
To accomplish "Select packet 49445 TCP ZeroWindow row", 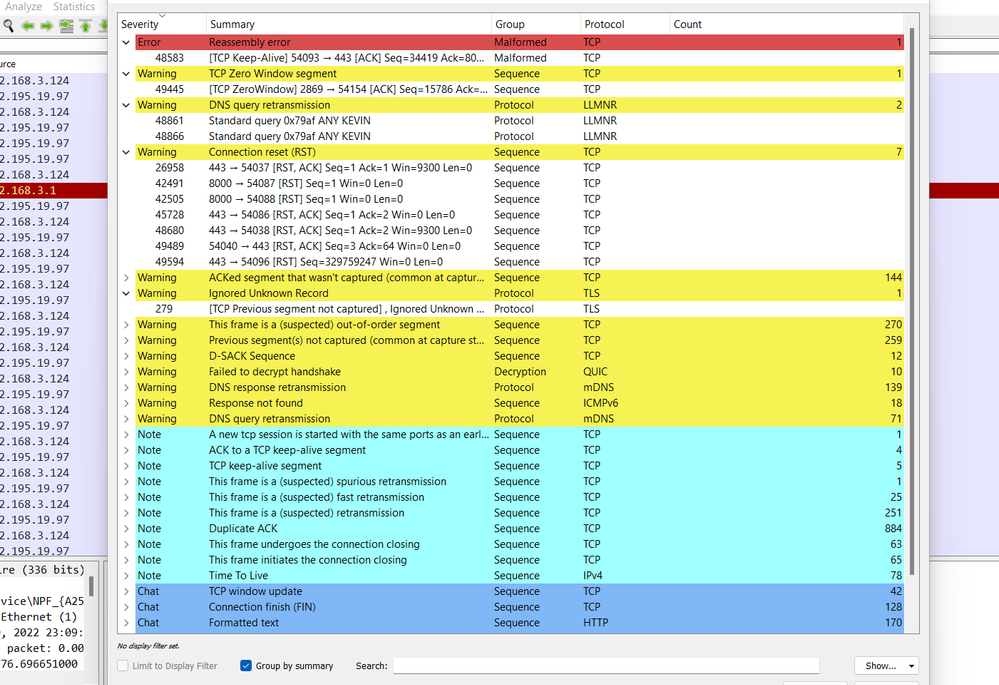I will pyautogui.click(x=519, y=89).
